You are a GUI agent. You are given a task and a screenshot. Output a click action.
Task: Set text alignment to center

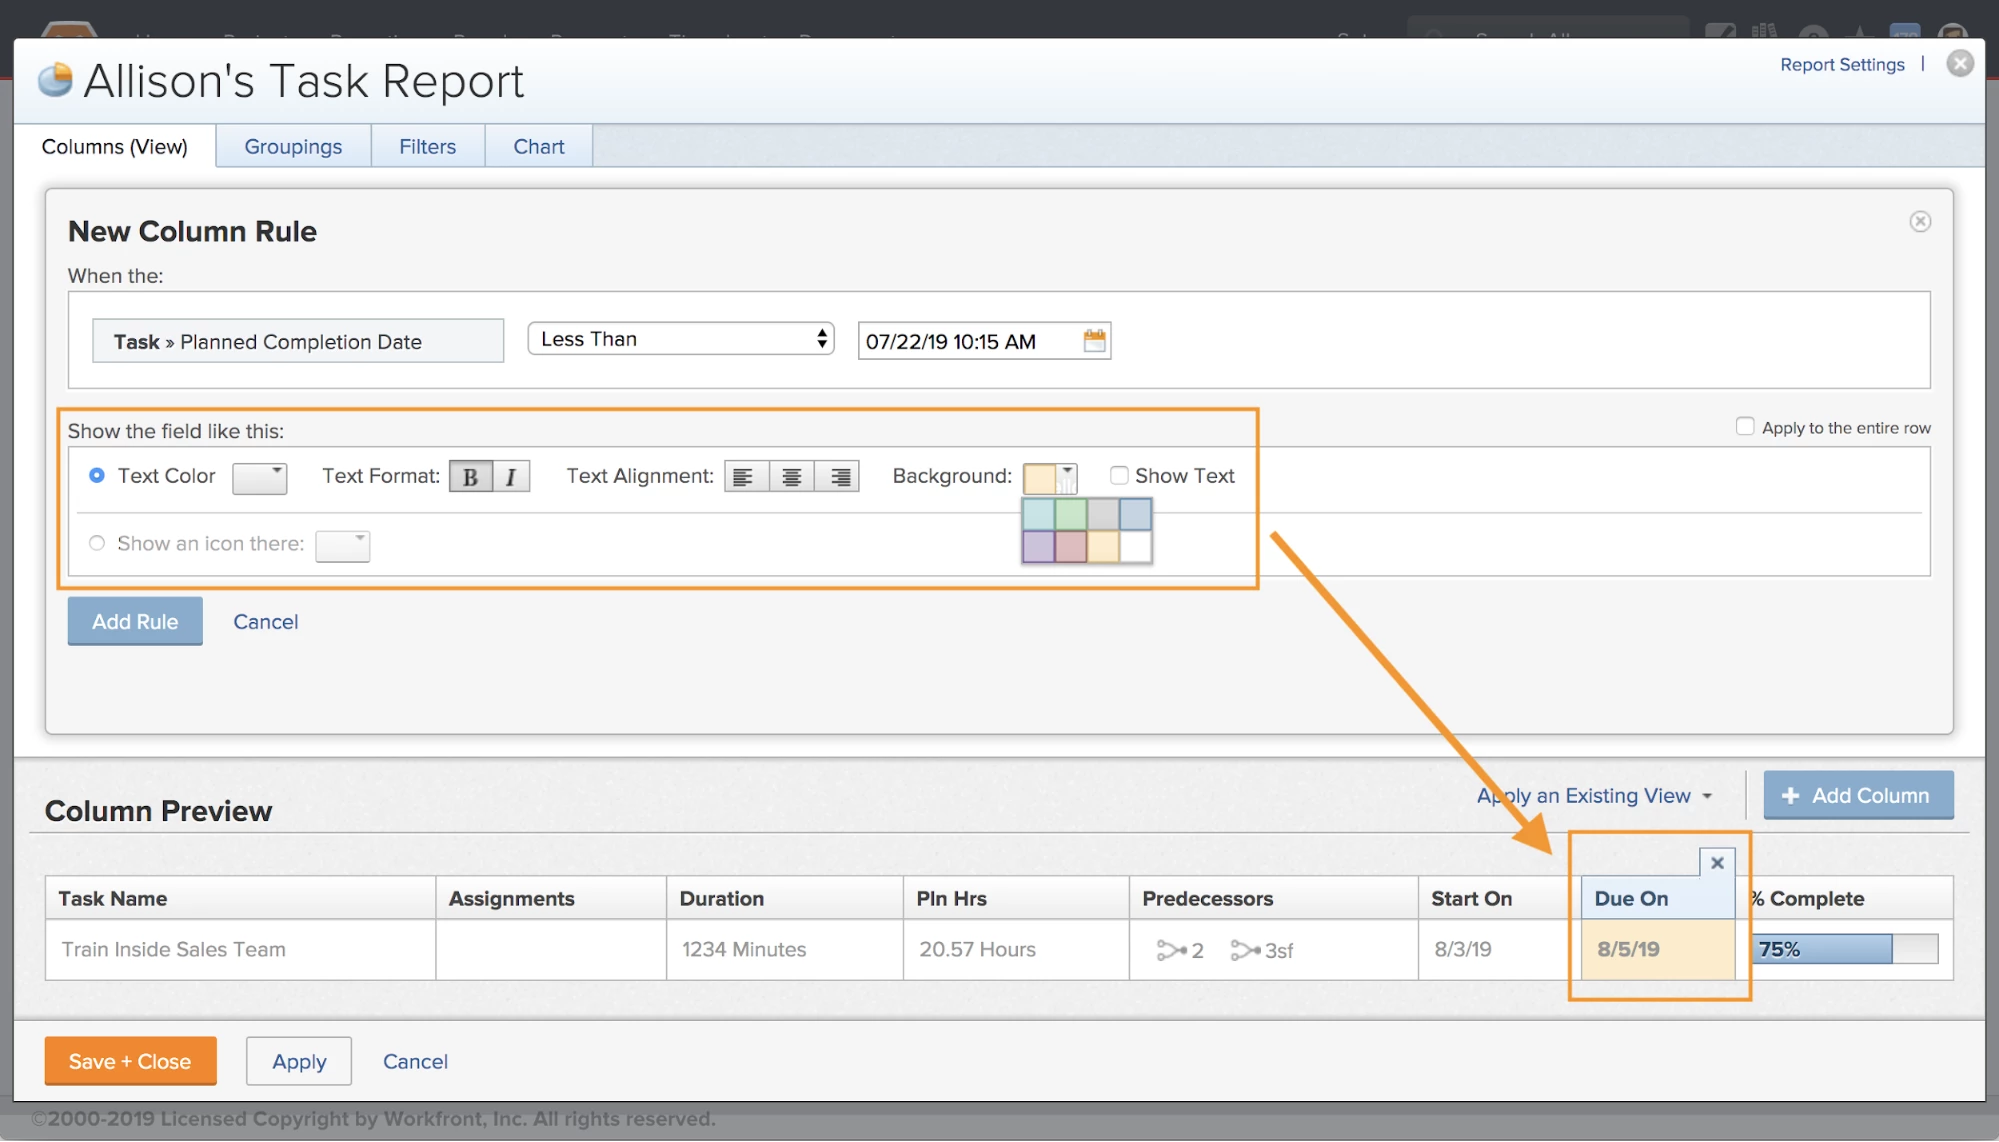(x=791, y=477)
